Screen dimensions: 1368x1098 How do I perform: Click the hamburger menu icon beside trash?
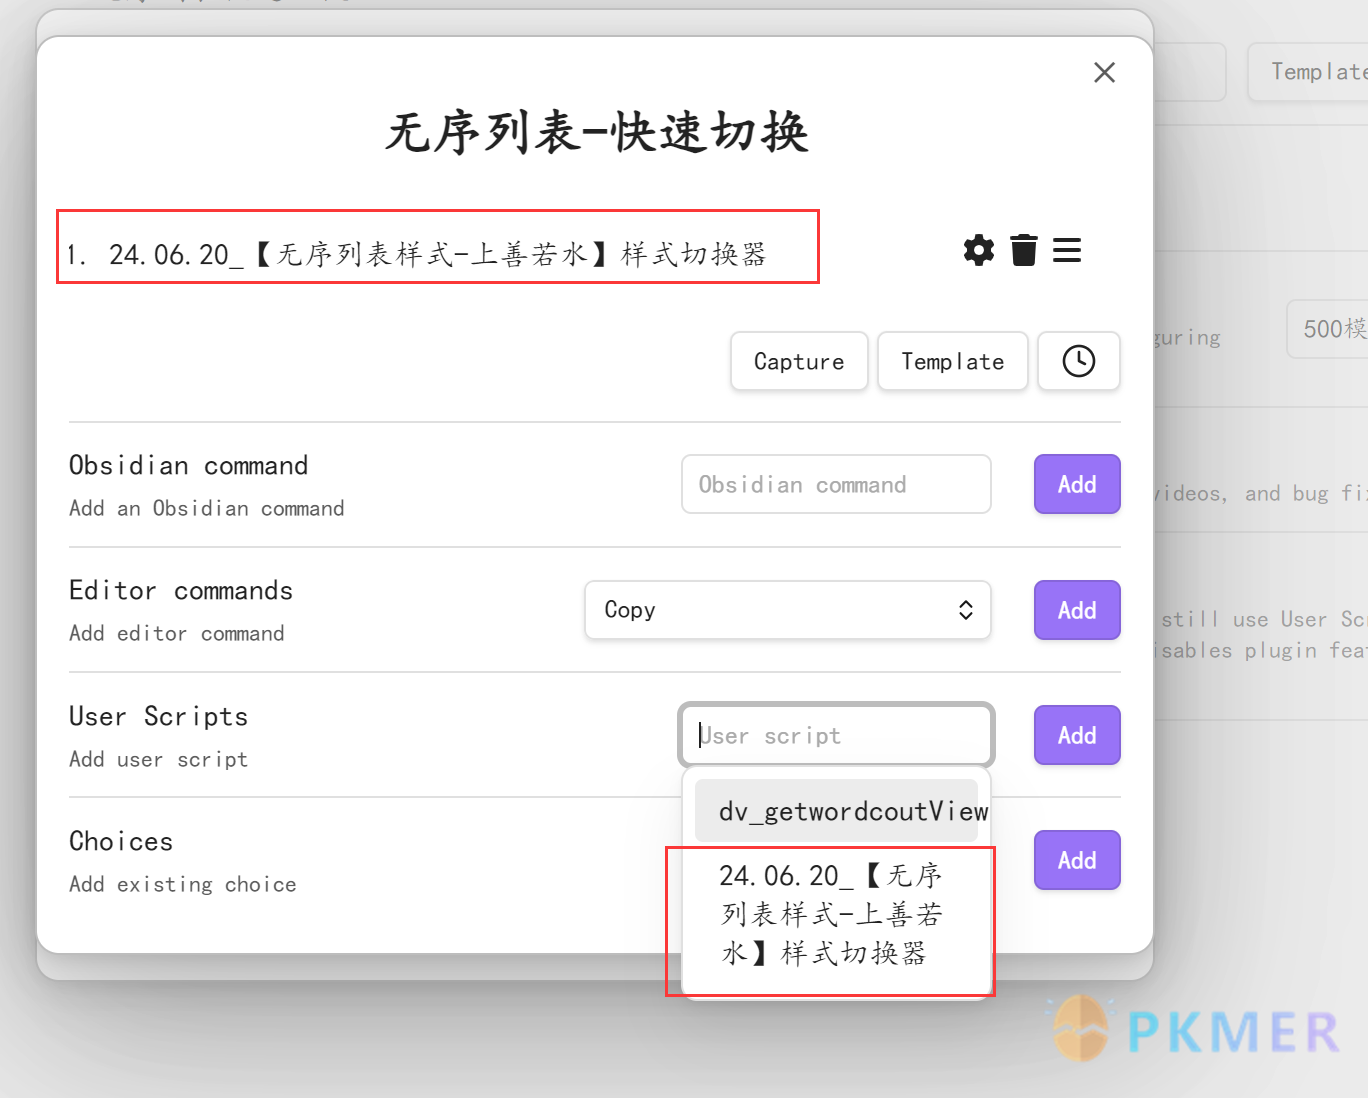[x=1067, y=250]
